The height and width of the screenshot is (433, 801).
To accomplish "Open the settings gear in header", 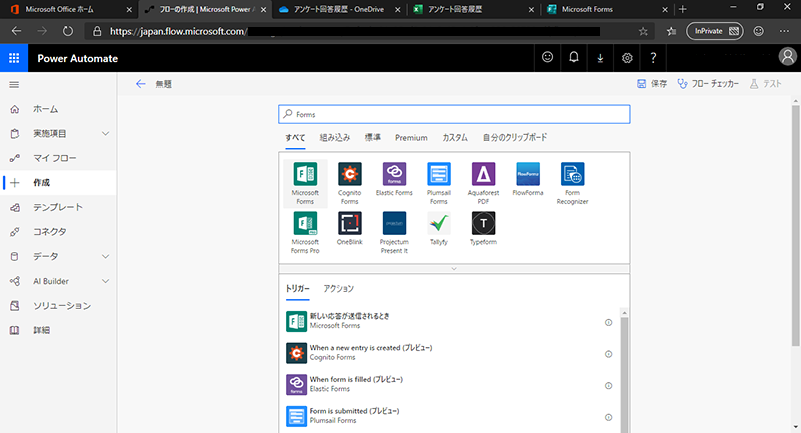I will coord(627,58).
